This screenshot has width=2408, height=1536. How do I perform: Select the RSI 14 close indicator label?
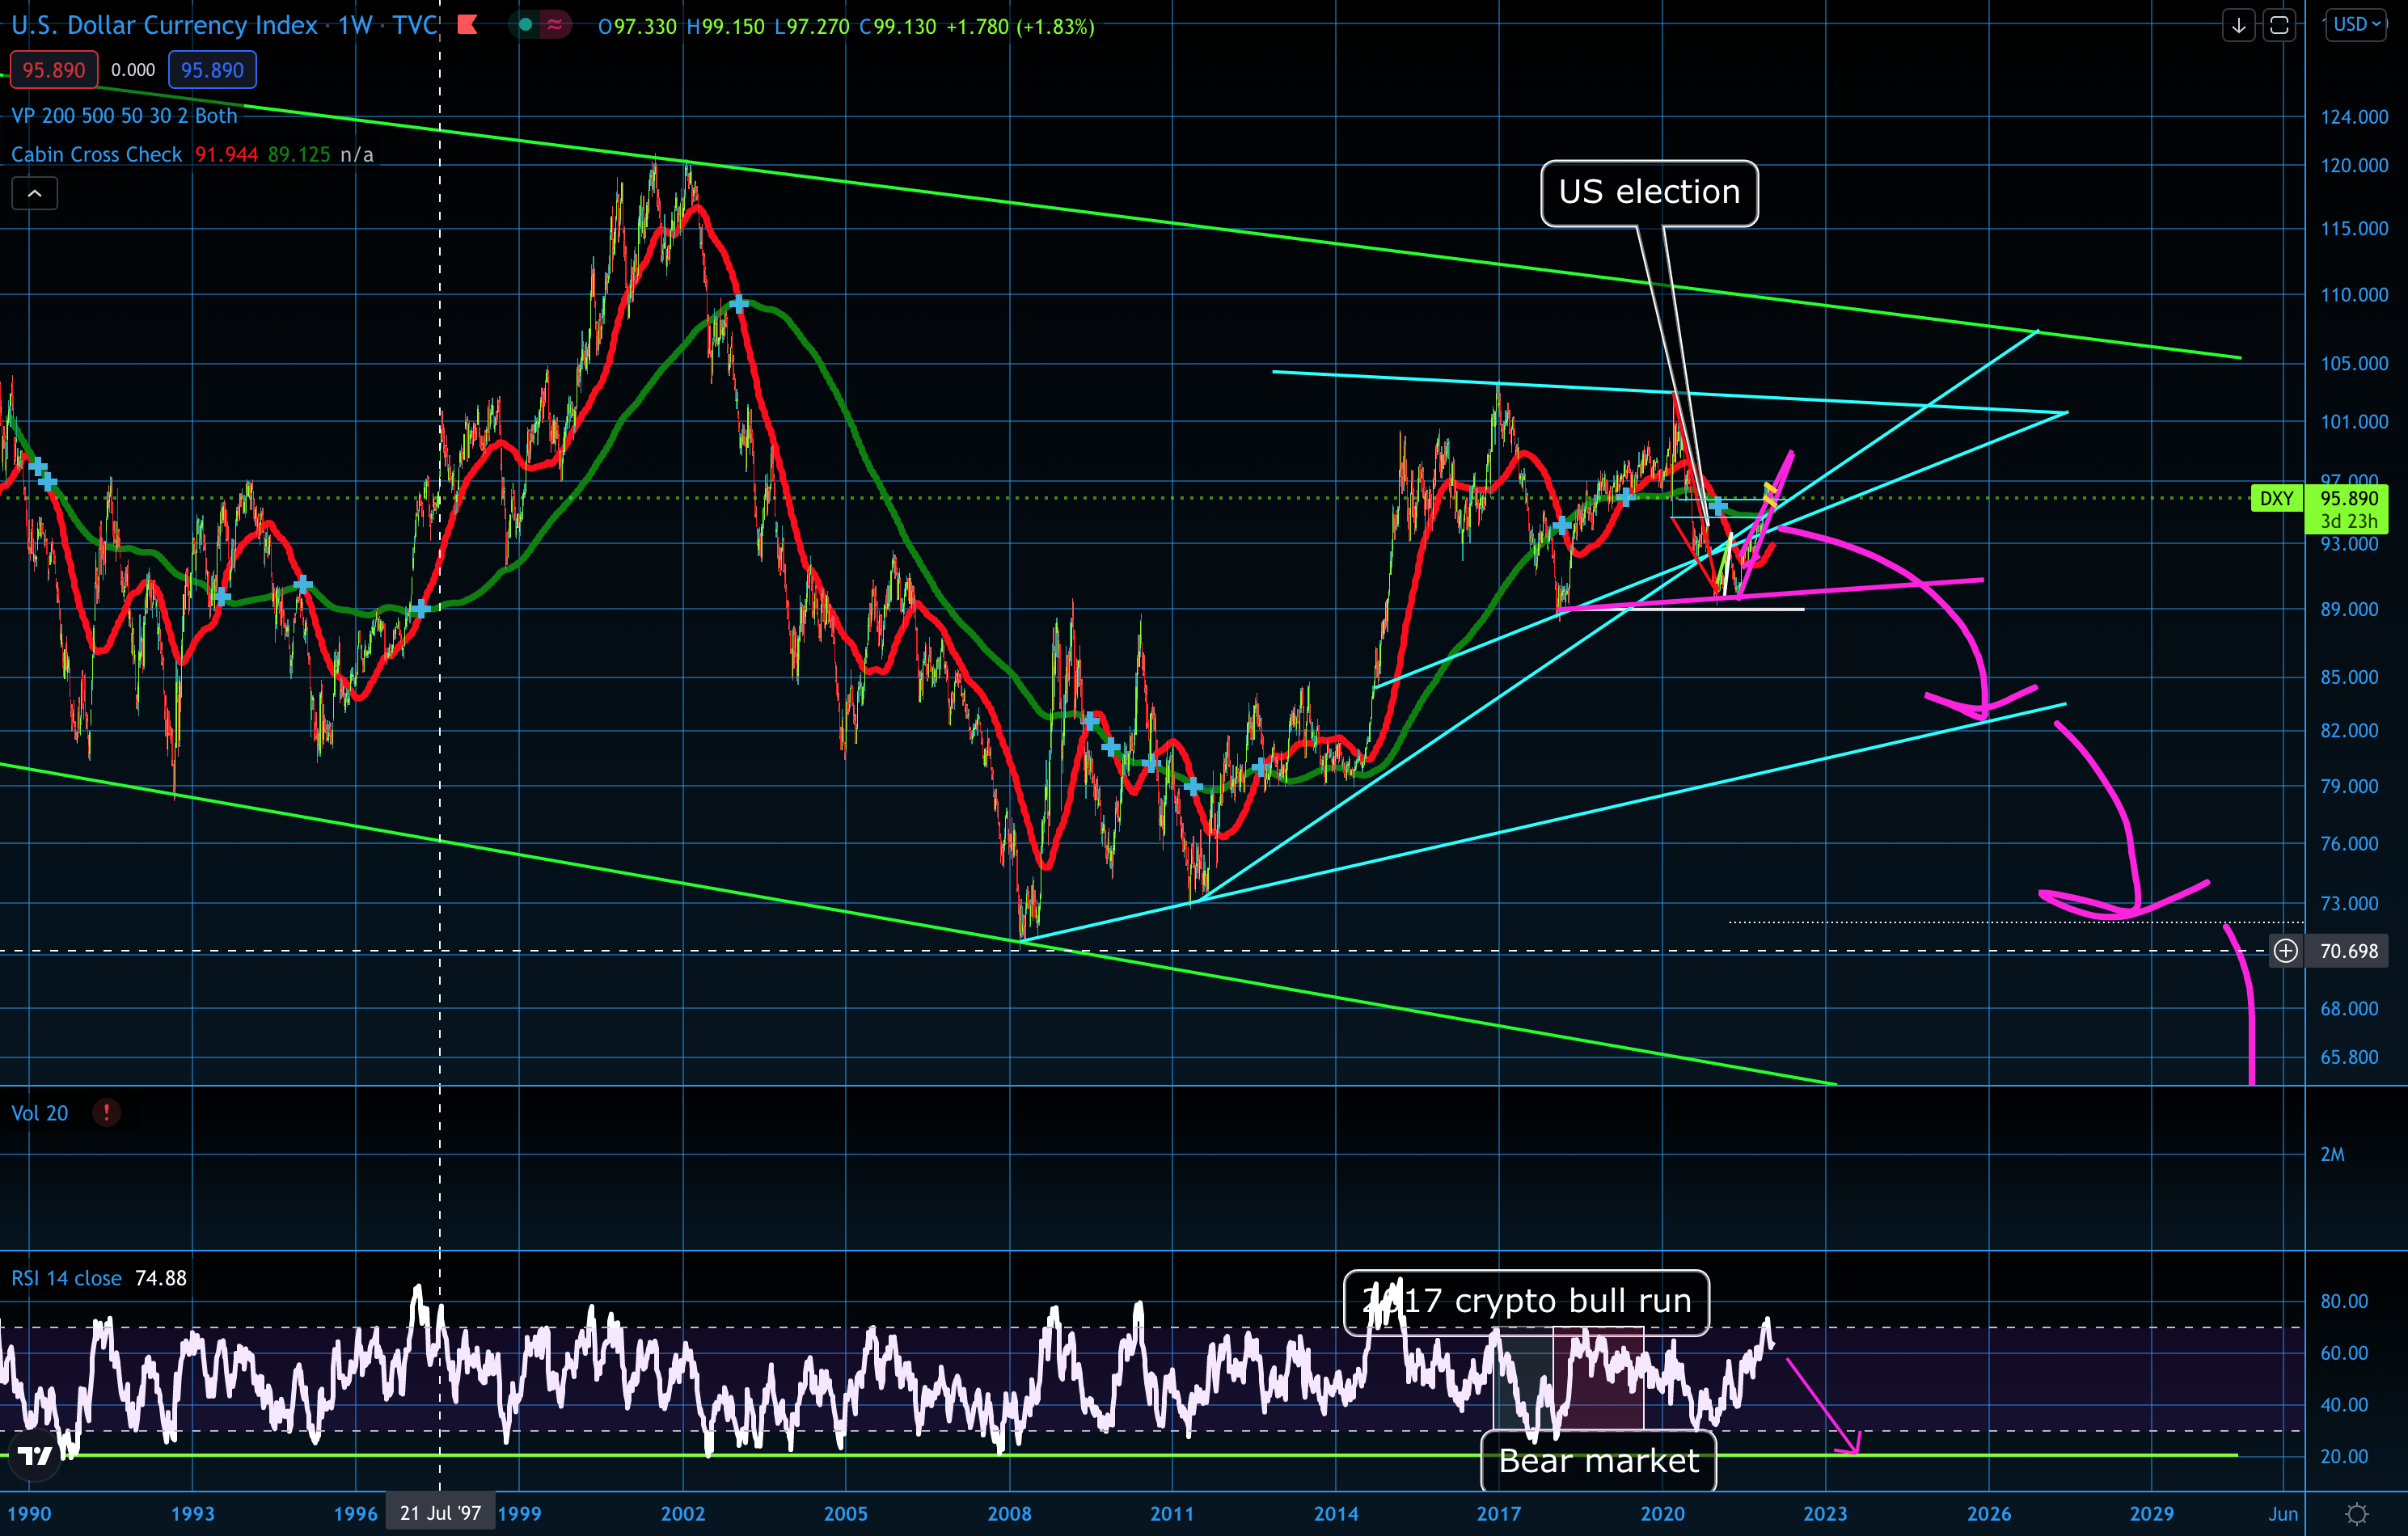tap(66, 1278)
